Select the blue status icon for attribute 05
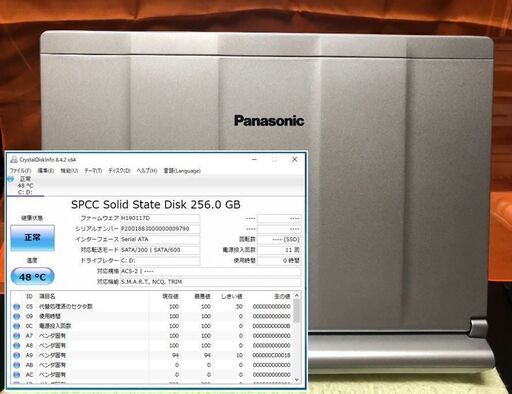The width and height of the screenshot is (512, 394). pos(16,306)
